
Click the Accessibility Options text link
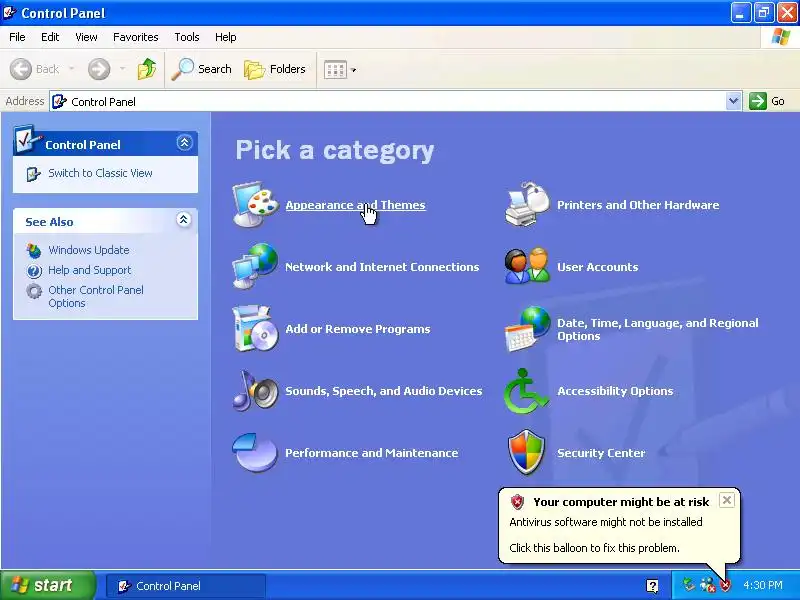point(615,391)
